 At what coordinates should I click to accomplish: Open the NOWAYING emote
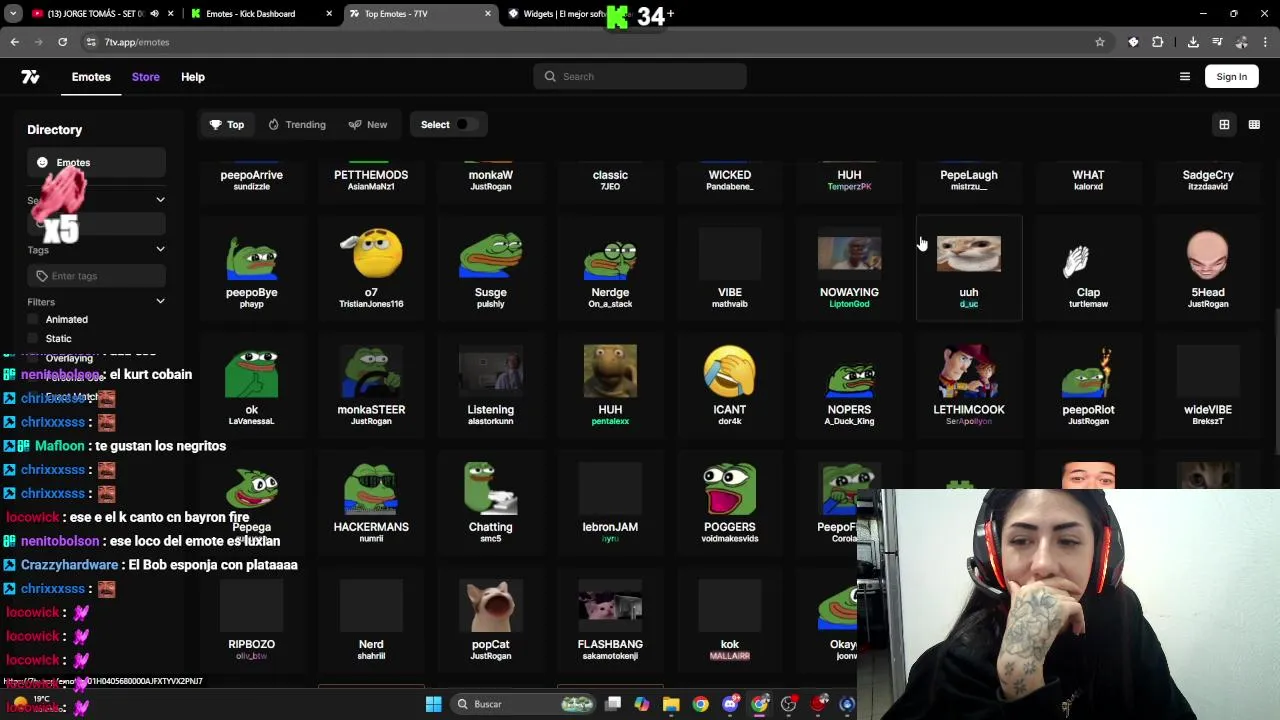pos(849,268)
